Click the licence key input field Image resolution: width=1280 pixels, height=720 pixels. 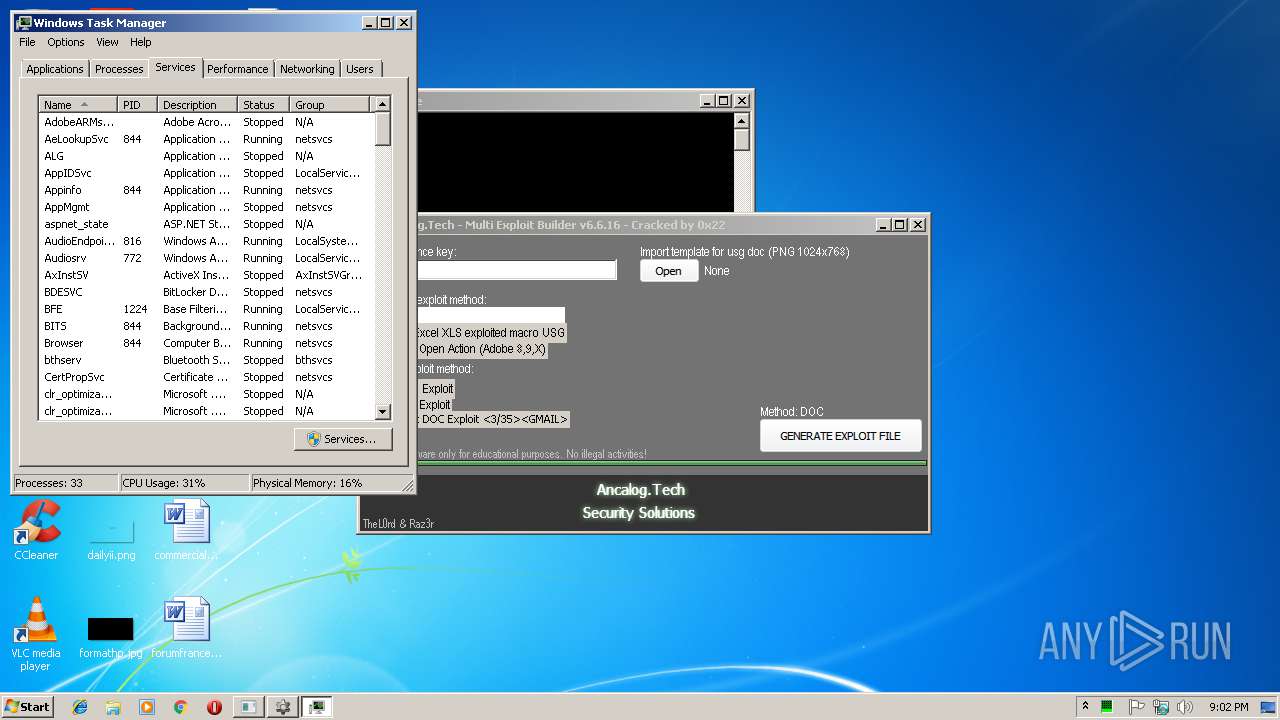click(516, 270)
